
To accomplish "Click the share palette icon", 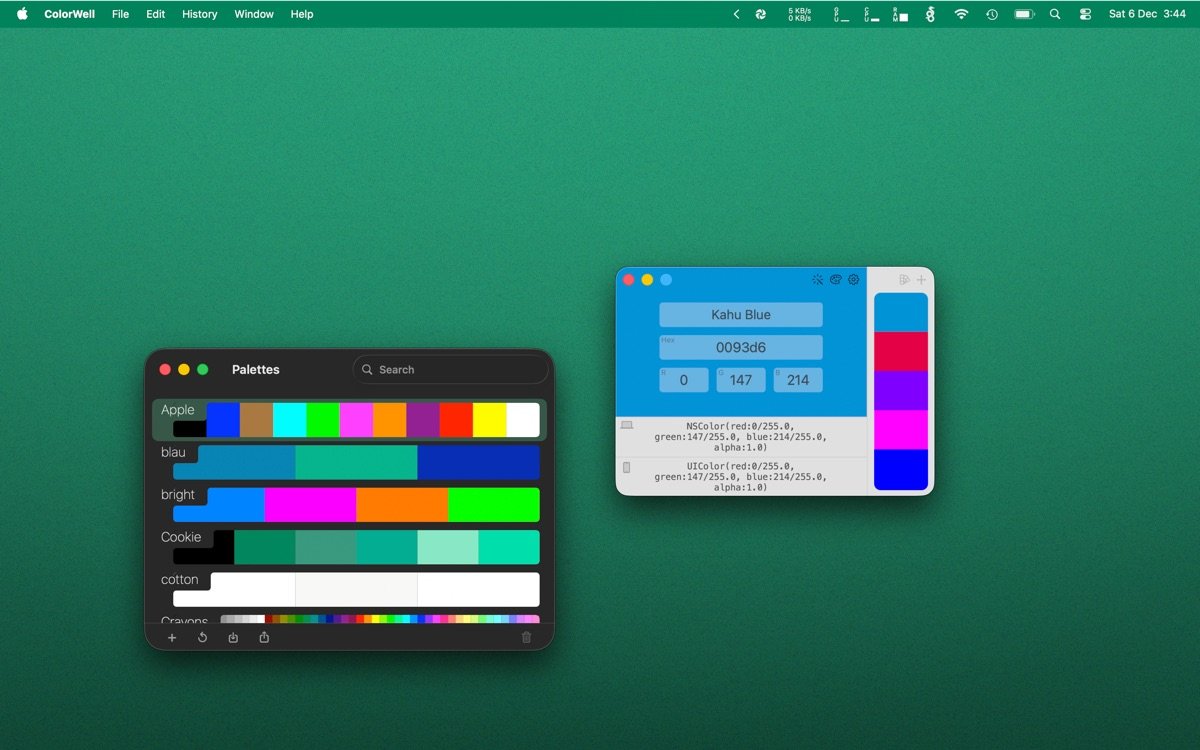I will tap(264, 637).
